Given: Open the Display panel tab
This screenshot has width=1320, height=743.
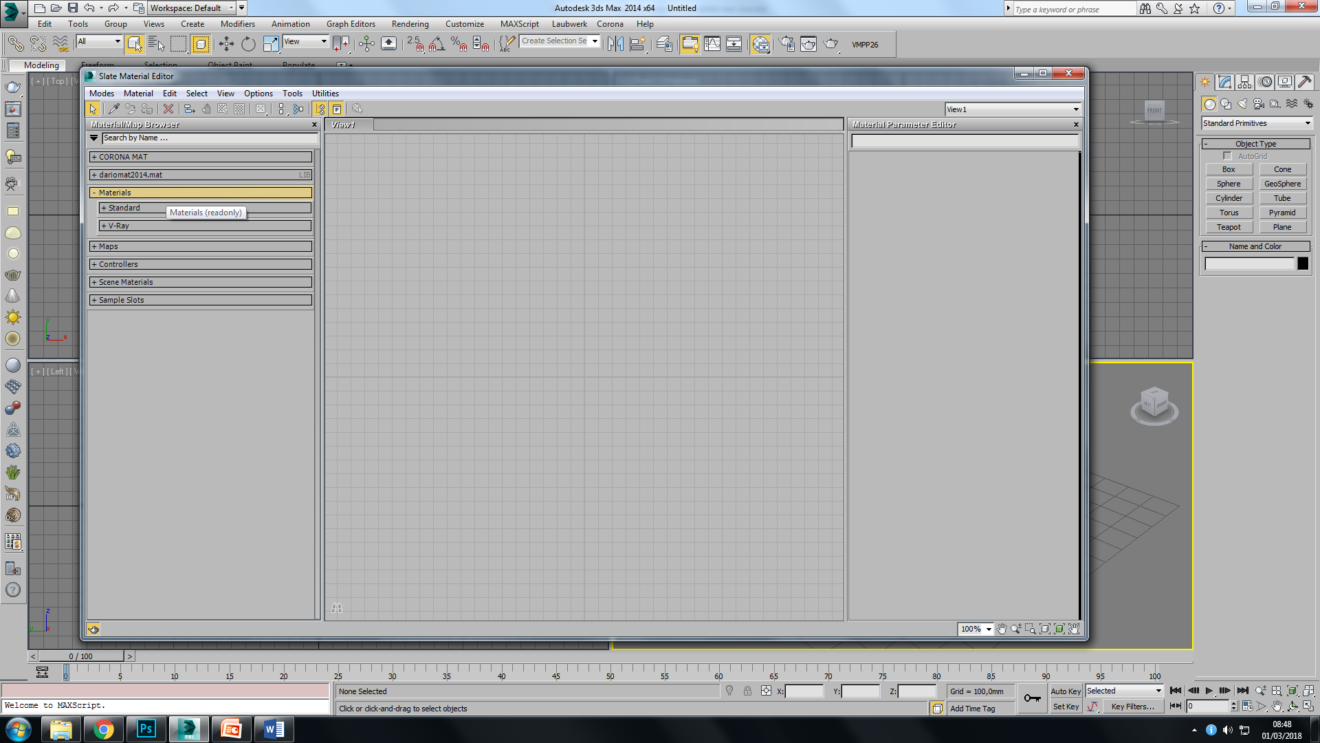Looking at the screenshot, I should click(x=1285, y=82).
